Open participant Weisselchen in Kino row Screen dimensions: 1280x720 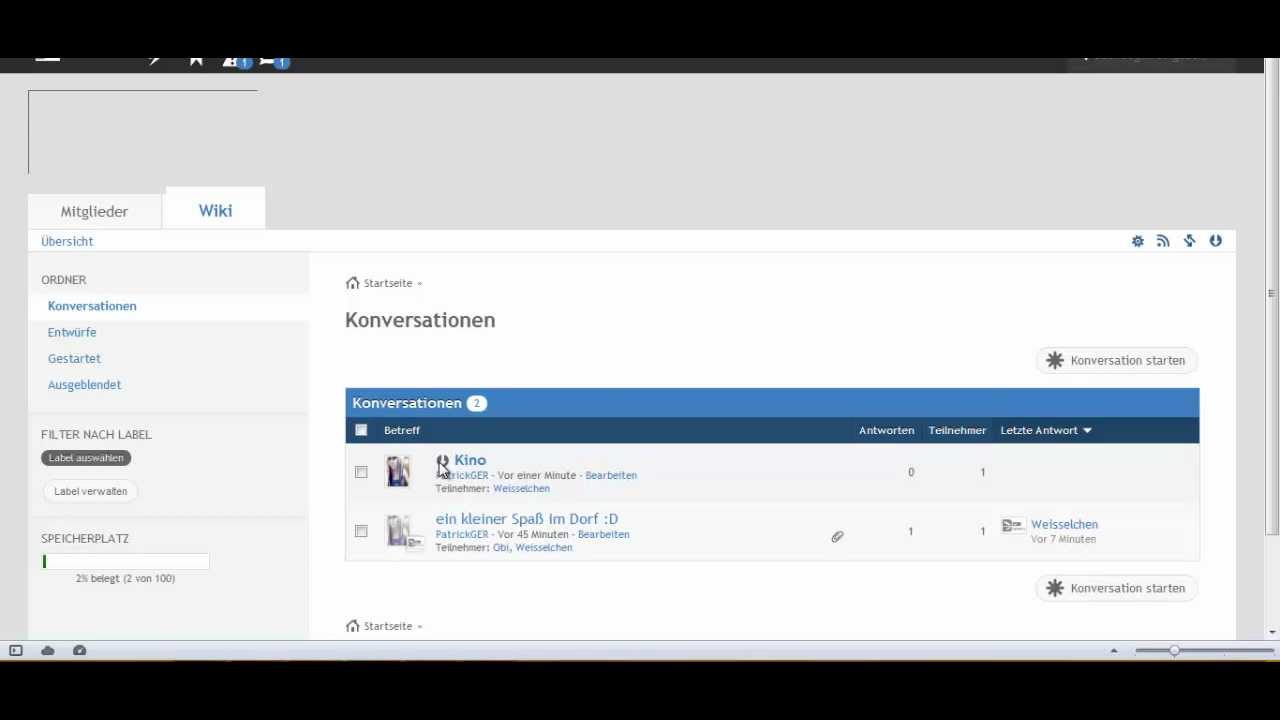tap(521, 488)
